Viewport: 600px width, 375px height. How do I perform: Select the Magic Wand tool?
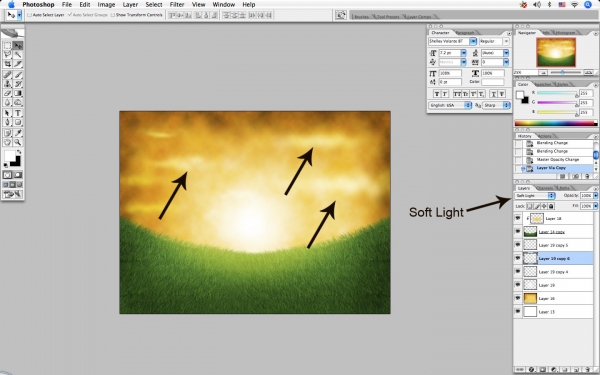(18, 55)
